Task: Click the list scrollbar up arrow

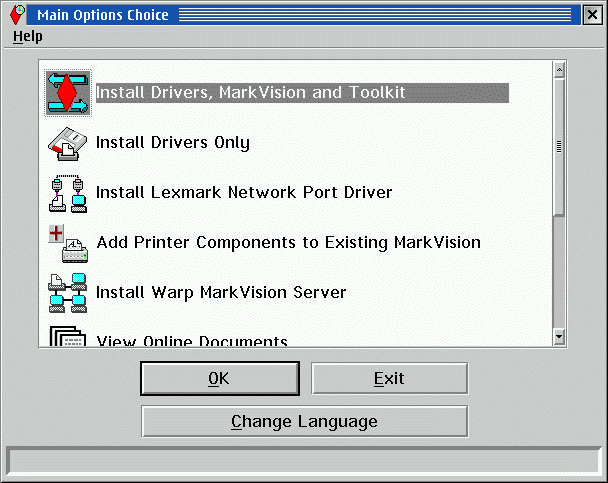Action: (x=559, y=70)
